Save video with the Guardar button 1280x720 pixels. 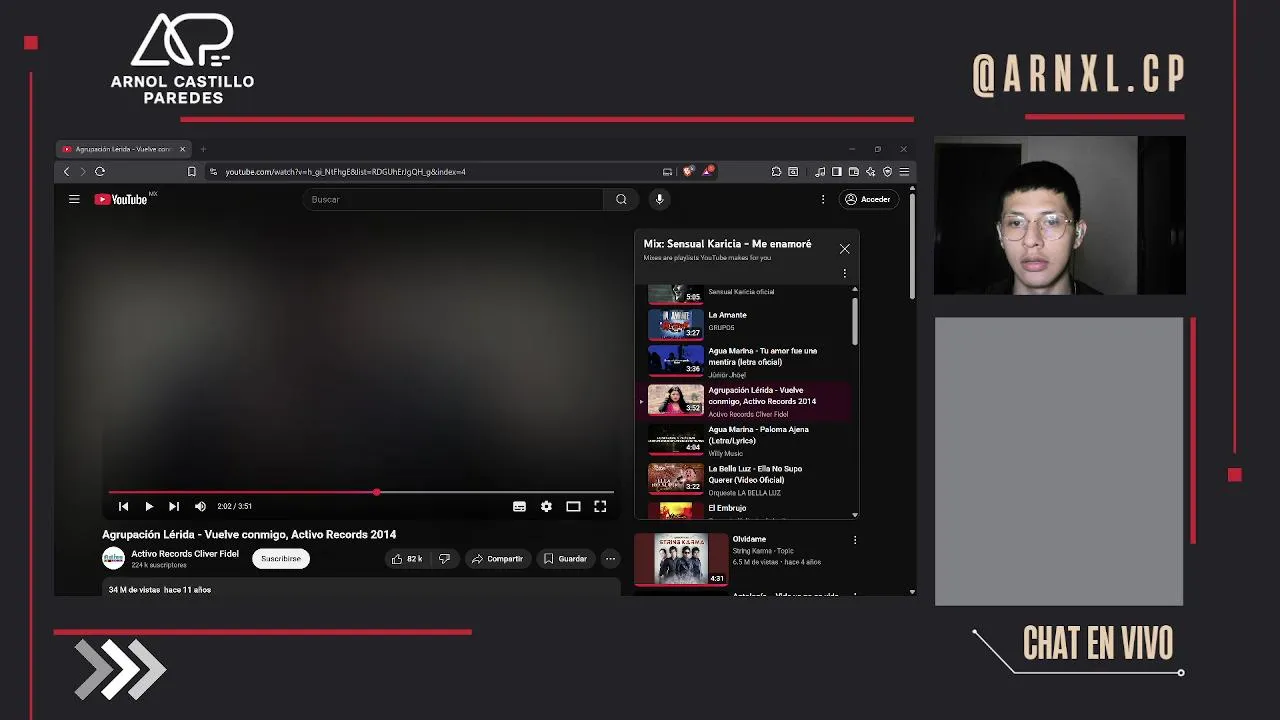pos(565,559)
